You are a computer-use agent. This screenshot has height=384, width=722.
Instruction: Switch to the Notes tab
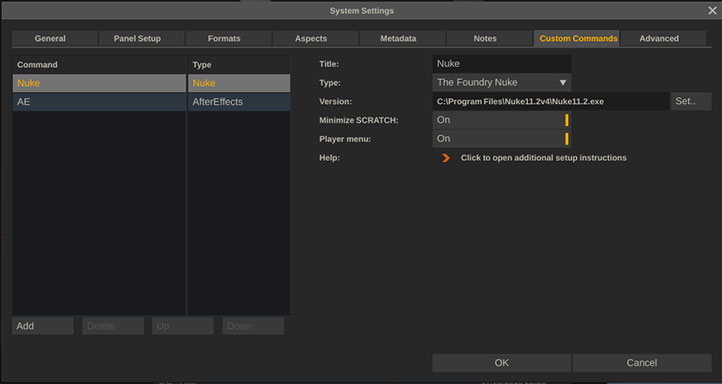[490, 39]
